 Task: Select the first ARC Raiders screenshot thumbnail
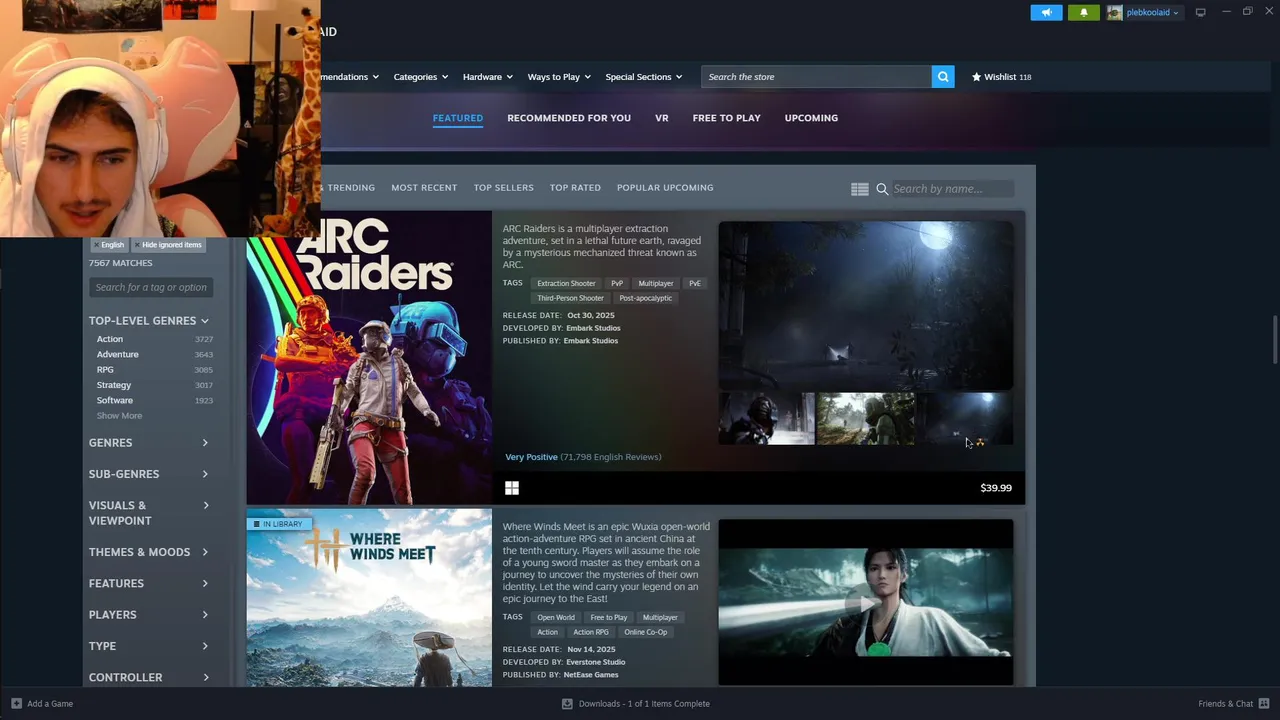(x=767, y=418)
